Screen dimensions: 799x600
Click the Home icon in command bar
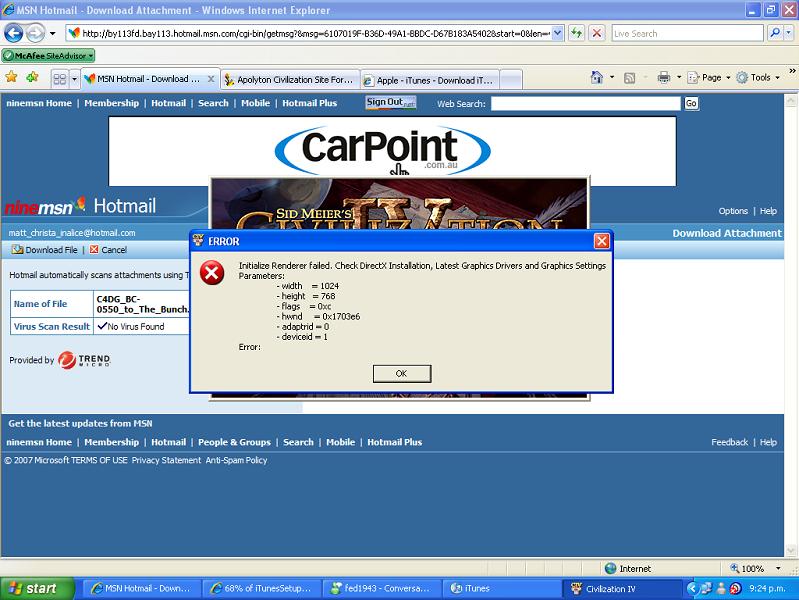(597, 78)
